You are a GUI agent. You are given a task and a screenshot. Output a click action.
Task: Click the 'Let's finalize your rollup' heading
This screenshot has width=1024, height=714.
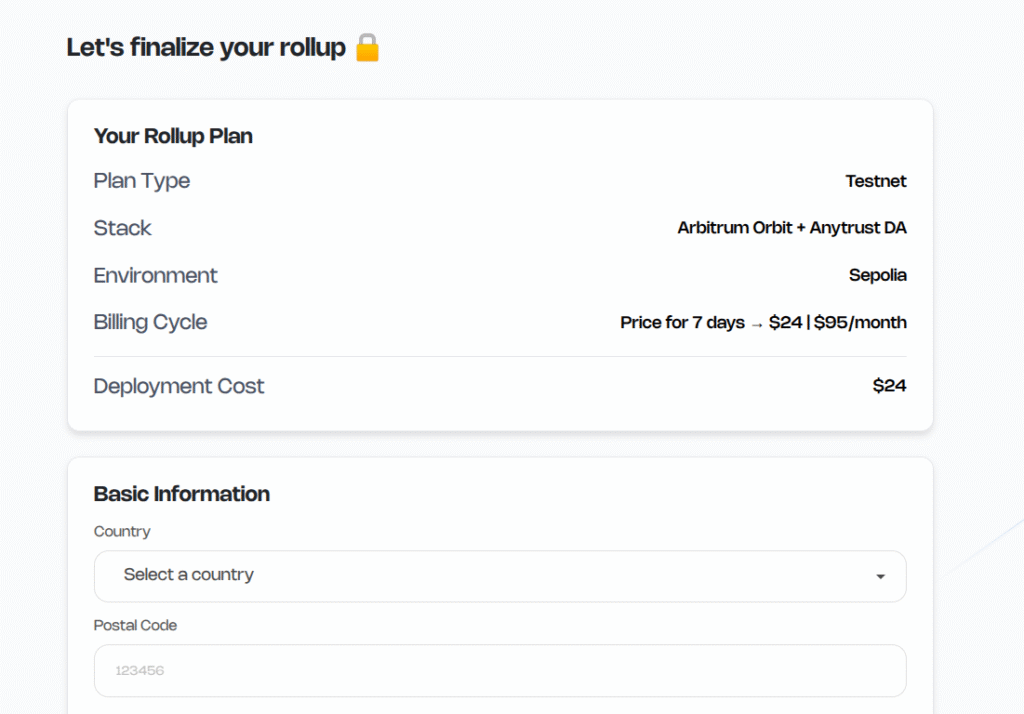[x=206, y=48]
